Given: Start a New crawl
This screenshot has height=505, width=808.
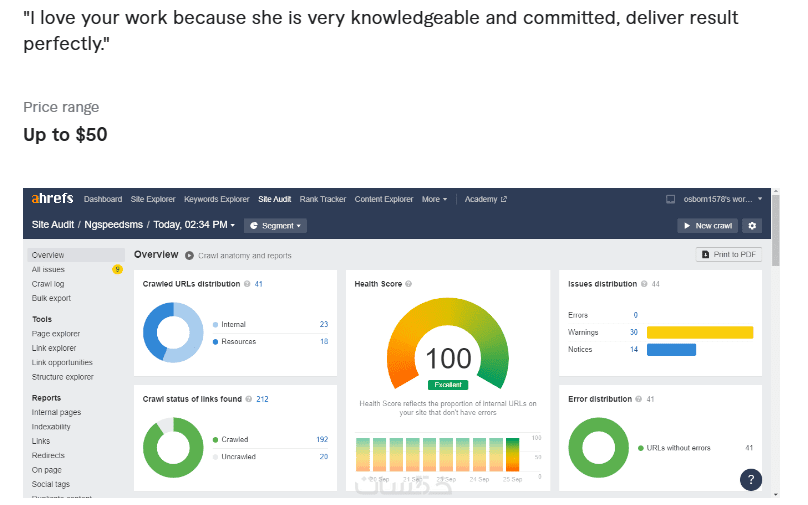Looking at the screenshot, I should [x=708, y=226].
